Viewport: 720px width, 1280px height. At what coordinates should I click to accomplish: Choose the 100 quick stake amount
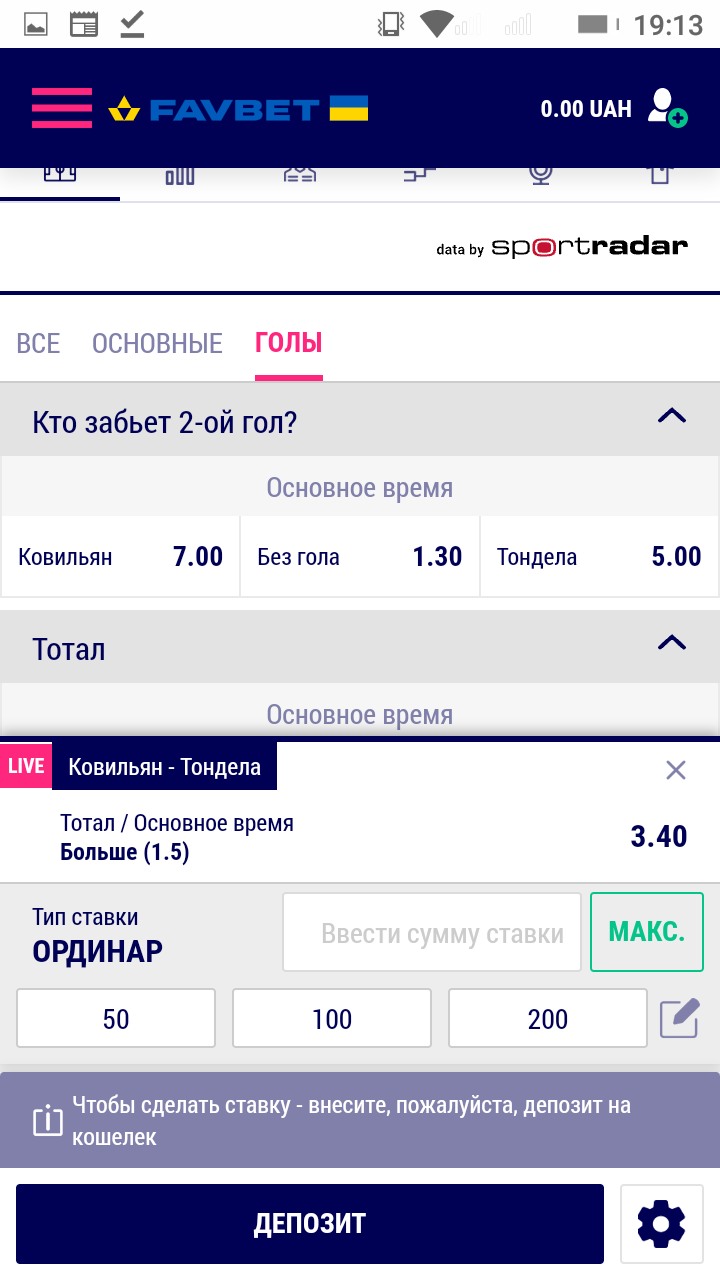pos(332,1019)
